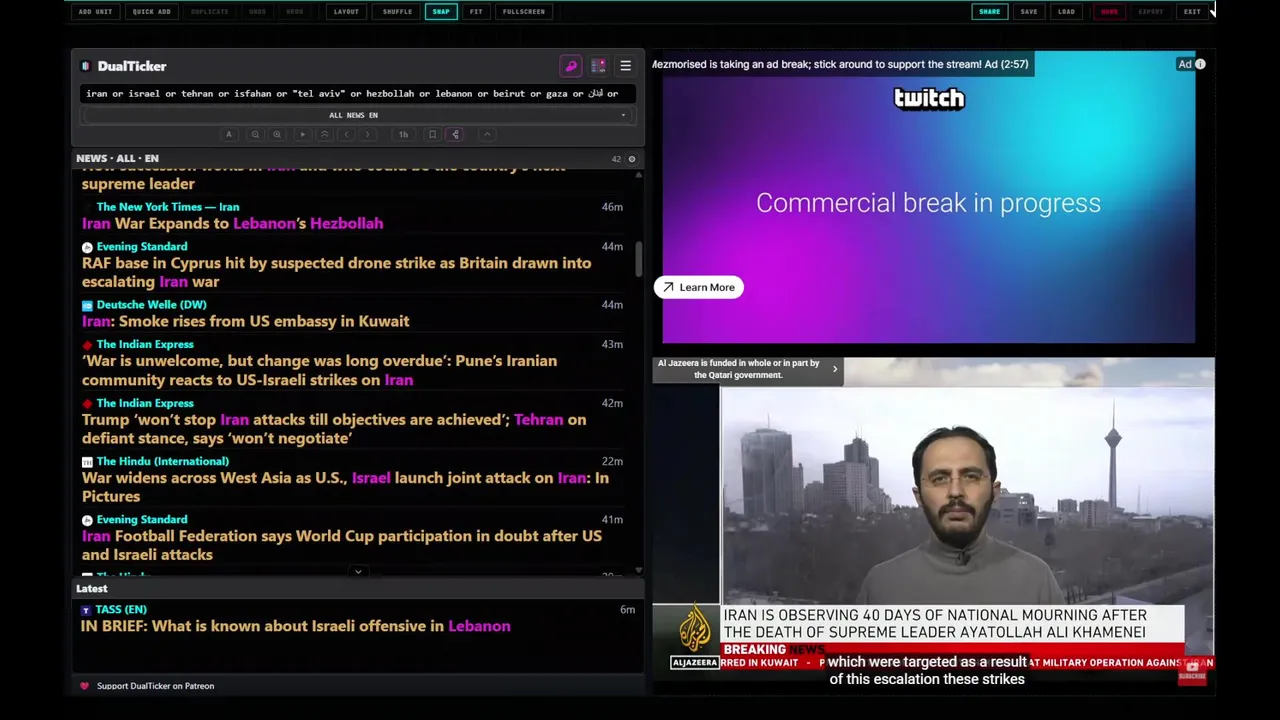Image resolution: width=1280 pixels, height=720 pixels.
Task: Click the pink key icon in DualTicker header
Action: [571, 66]
